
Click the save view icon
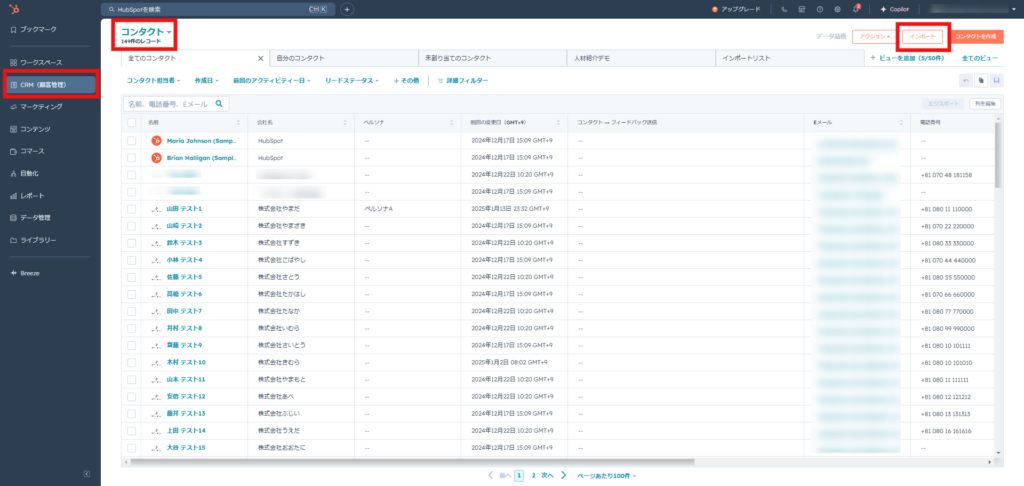pos(997,80)
